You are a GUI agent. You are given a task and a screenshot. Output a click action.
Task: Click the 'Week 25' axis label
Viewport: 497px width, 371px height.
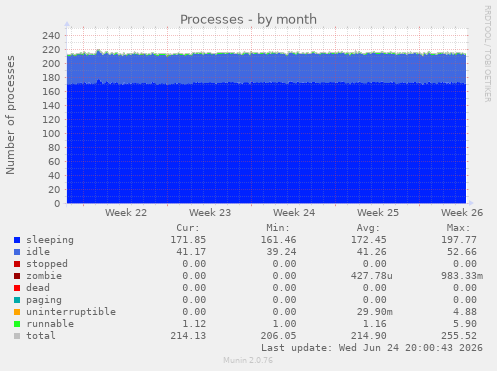378,213
